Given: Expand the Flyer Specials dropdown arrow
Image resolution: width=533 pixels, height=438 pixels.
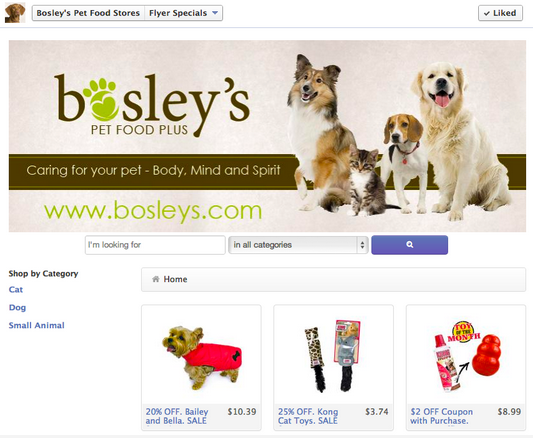Looking at the screenshot, I should click(215, 13).
